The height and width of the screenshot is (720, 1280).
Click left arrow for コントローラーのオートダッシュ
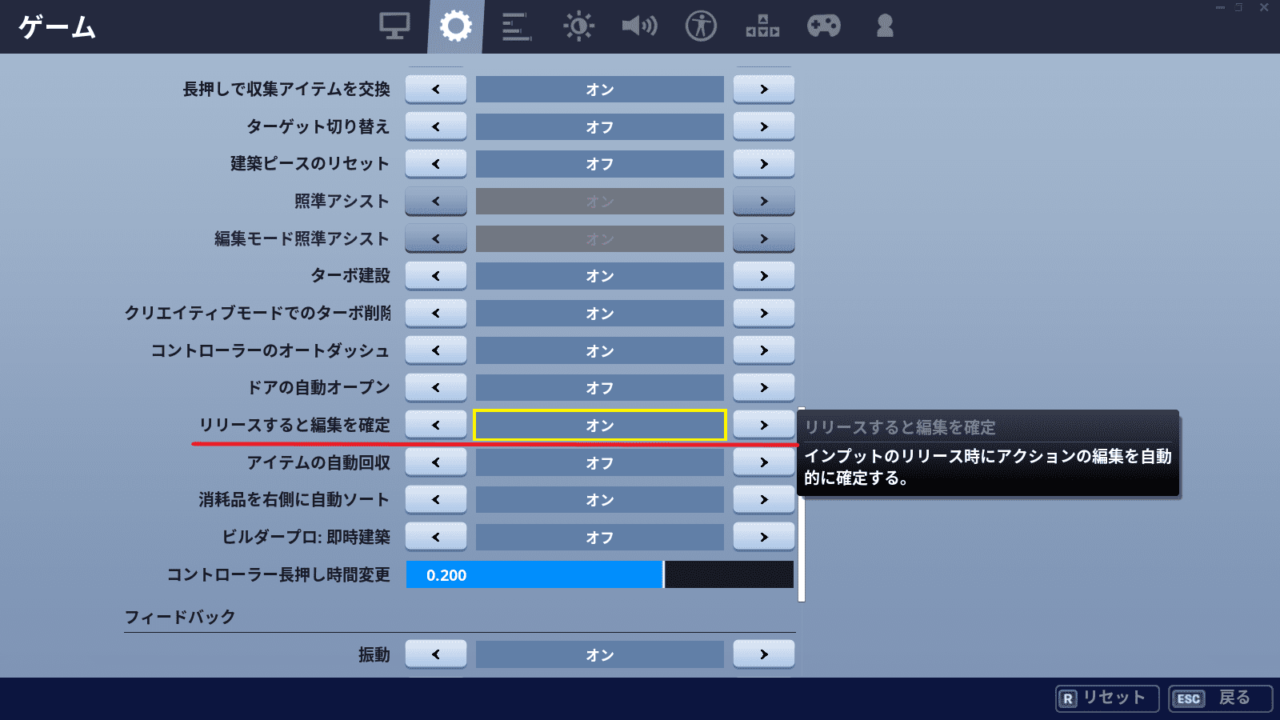436,350
